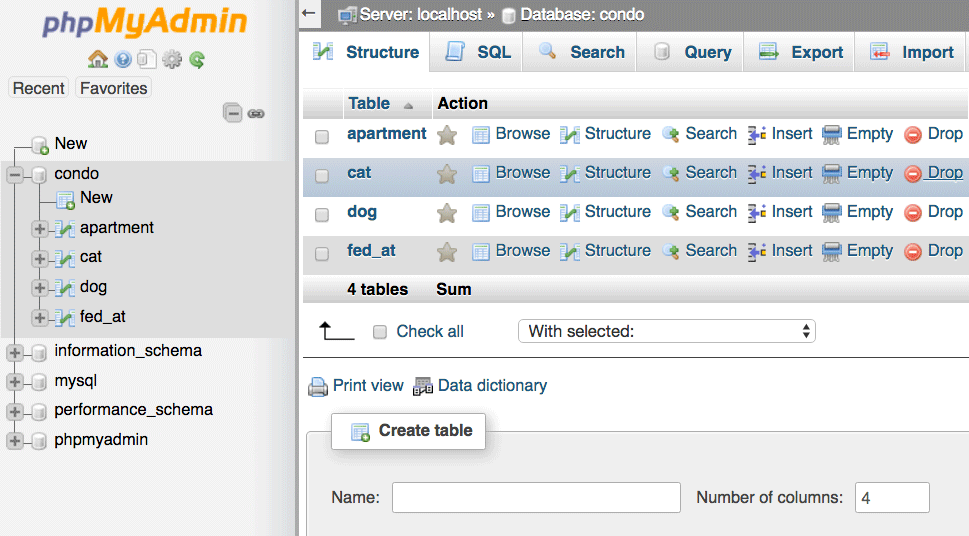Screen dimensions: 969x536
Task: Click the Data dictionary icon
Action: point(423,386)
